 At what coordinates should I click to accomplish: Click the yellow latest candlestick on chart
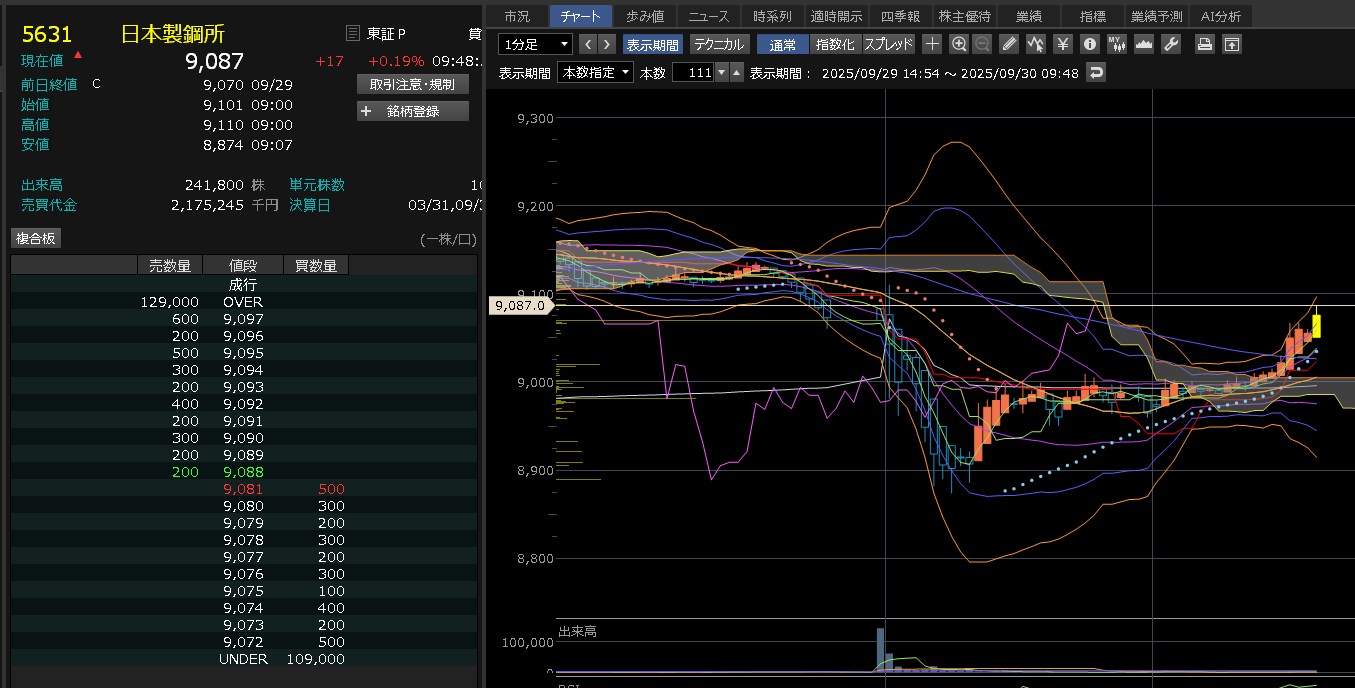click(1317, 325)
